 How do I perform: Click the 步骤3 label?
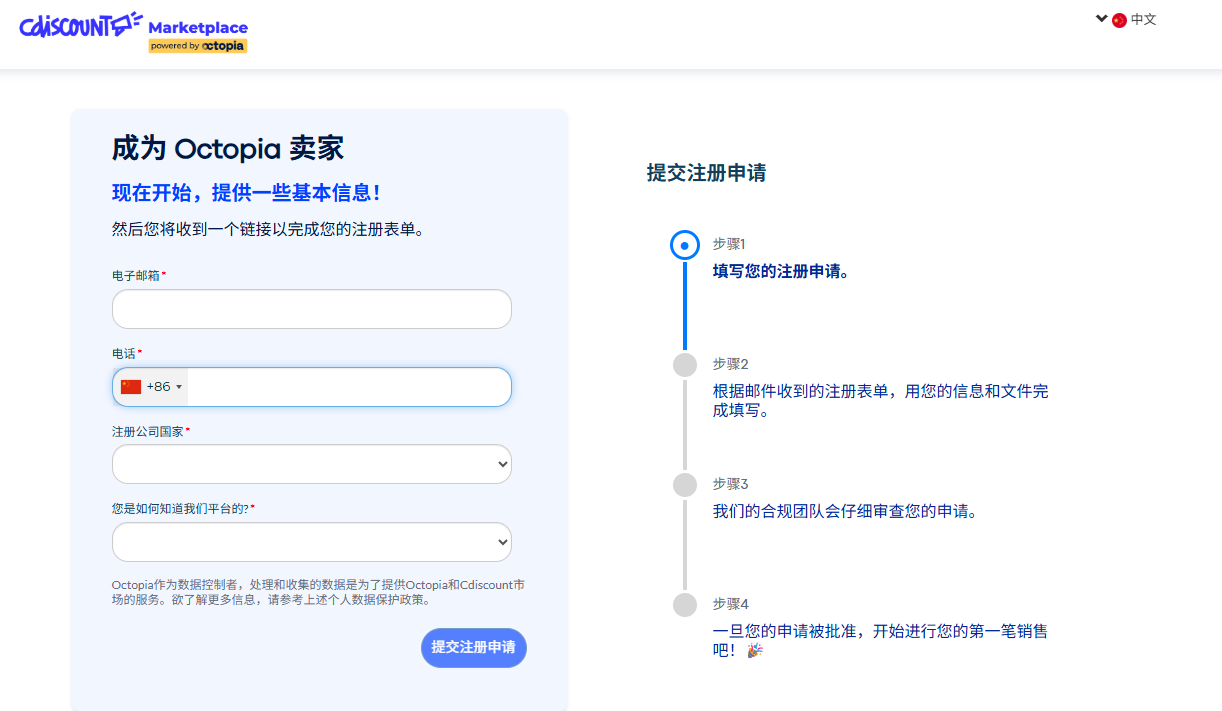pos(731,484)
